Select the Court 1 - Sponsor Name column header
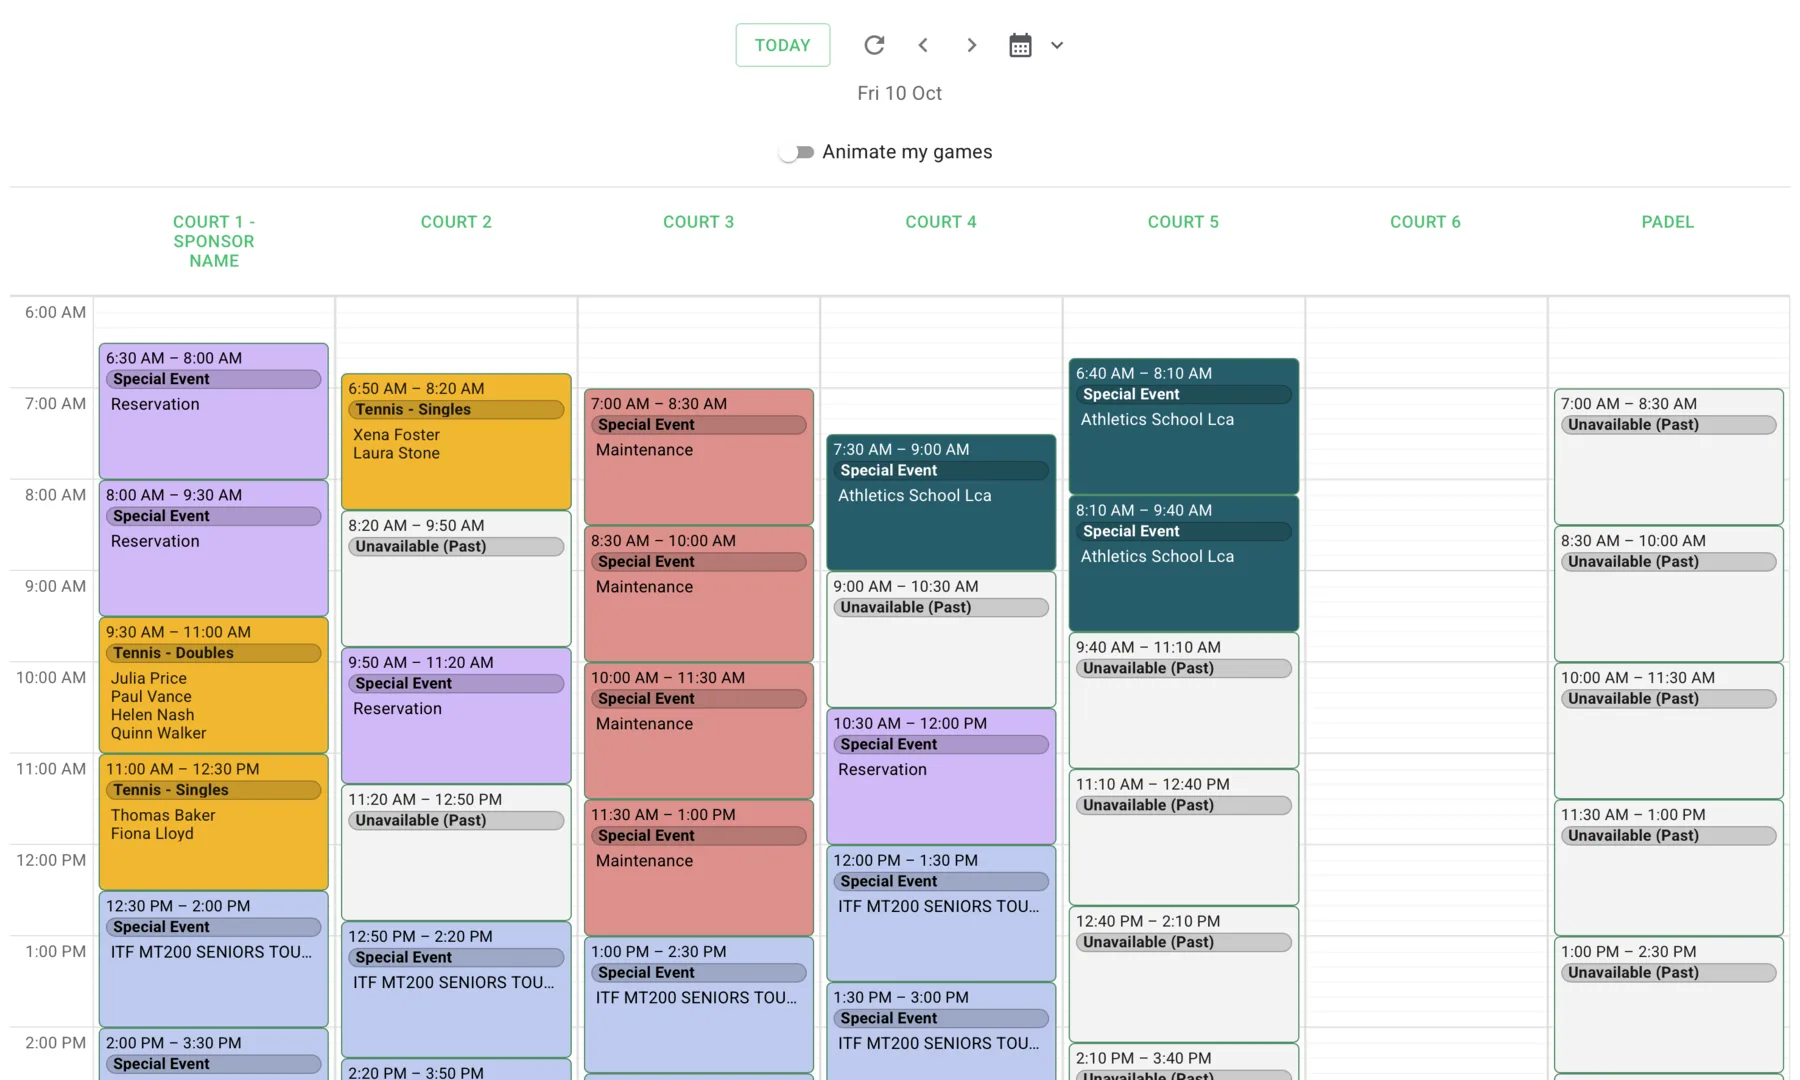The image size is (1800, 1080). tap(214, 241)
